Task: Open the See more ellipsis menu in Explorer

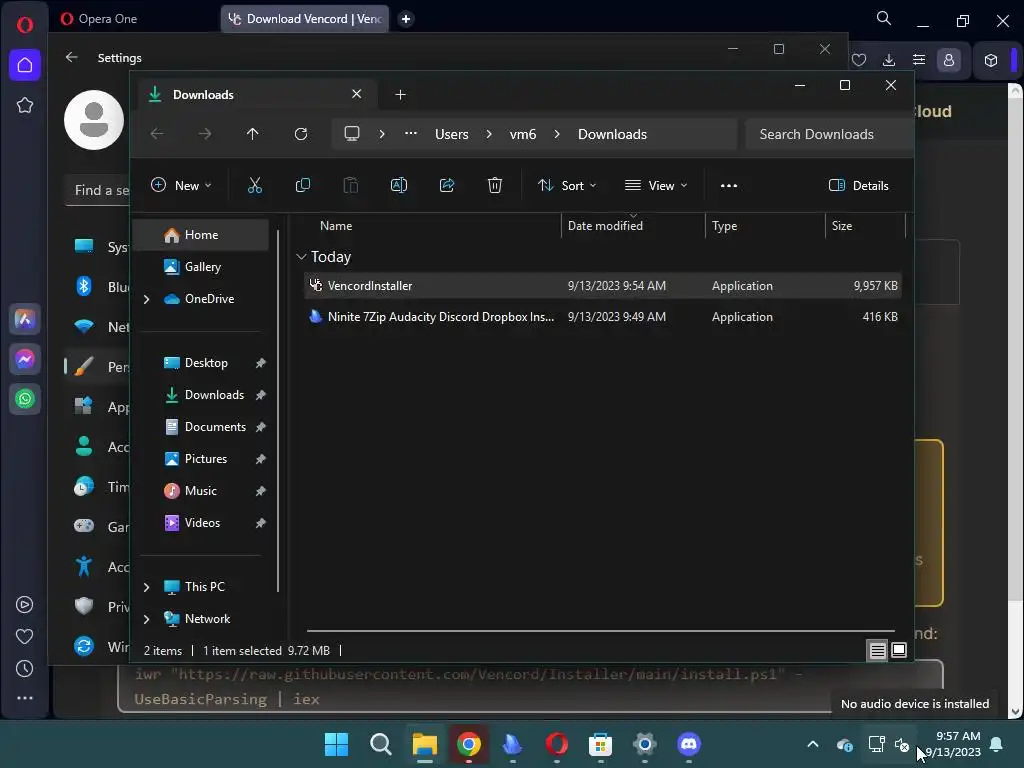Action: (729, 185)
